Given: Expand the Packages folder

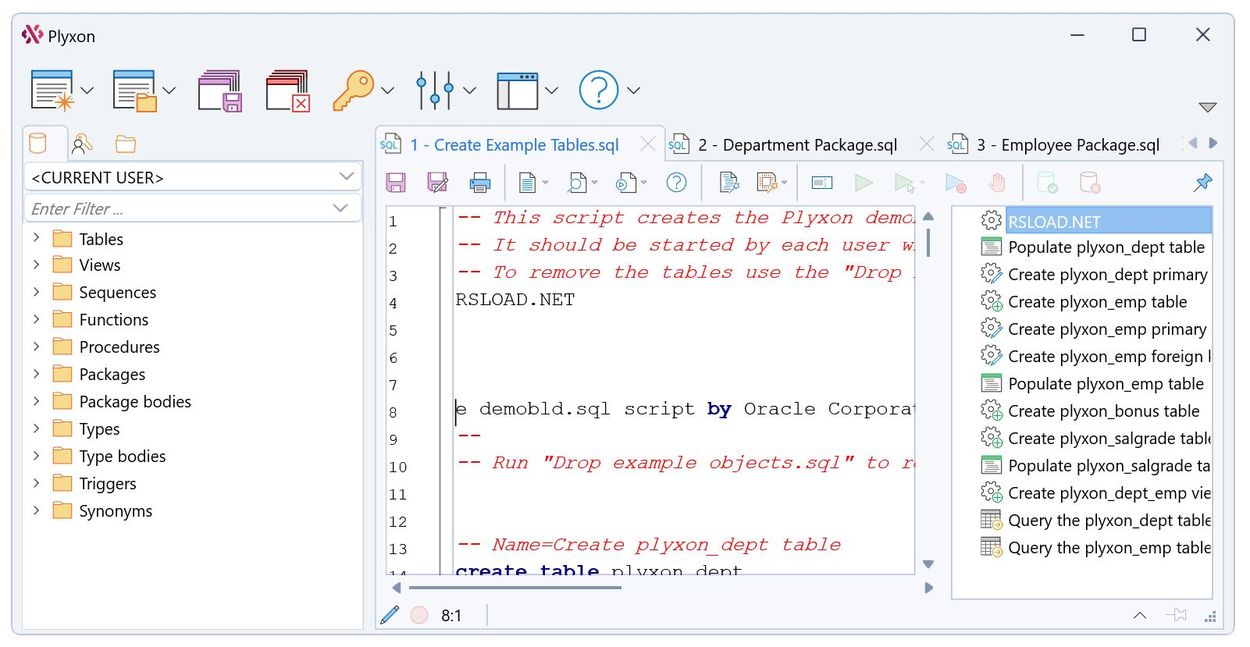Looking at the screenshot, I should tap(37, 374).
